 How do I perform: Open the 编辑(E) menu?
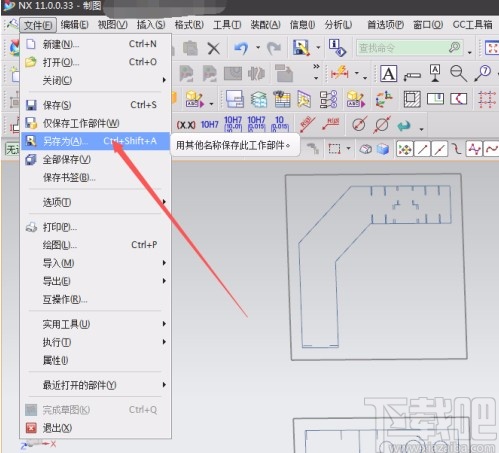tap(74, 25)
